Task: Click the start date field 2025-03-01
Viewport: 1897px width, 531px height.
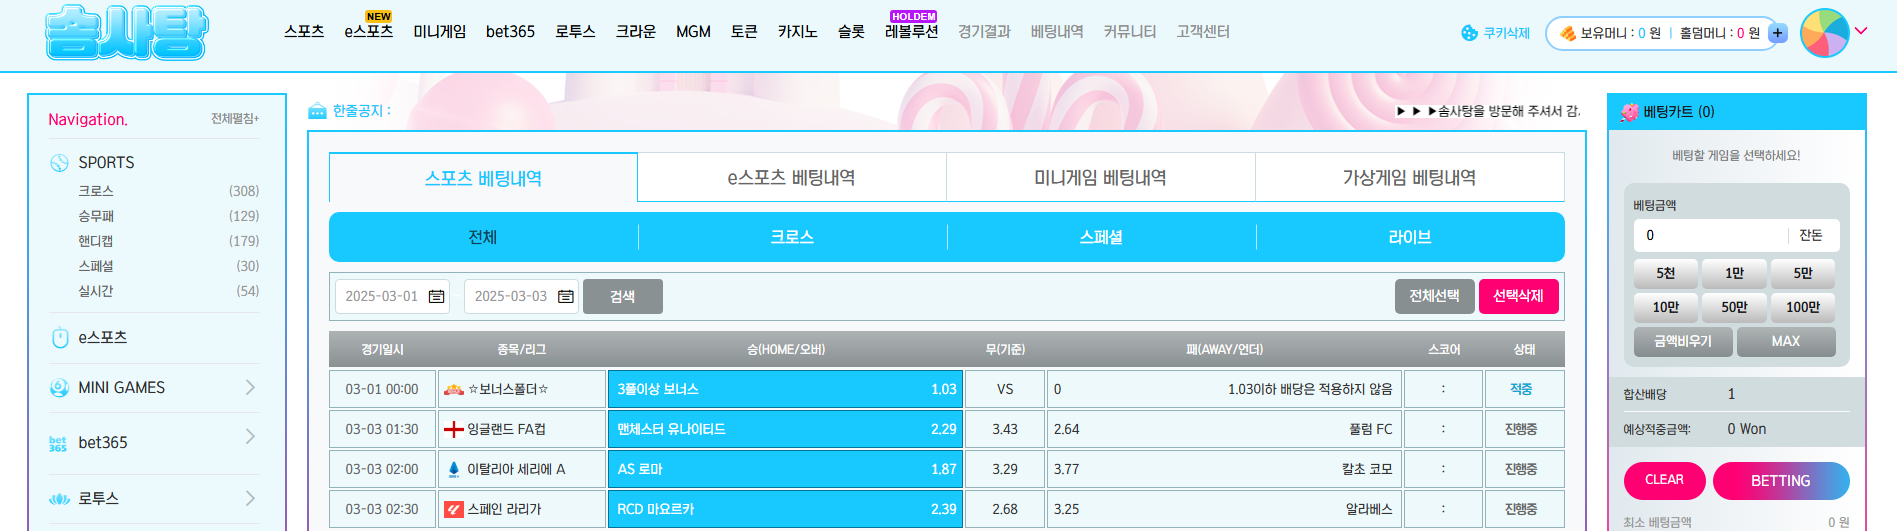Action: pos(392,297)
